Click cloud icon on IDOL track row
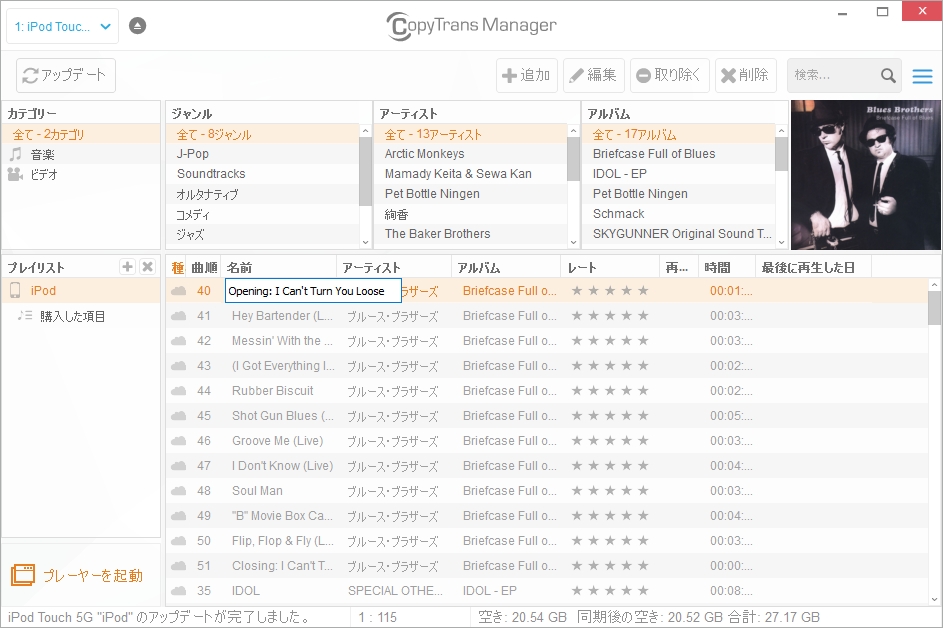The width and height of the screenshot is (943, 628). 179,591
